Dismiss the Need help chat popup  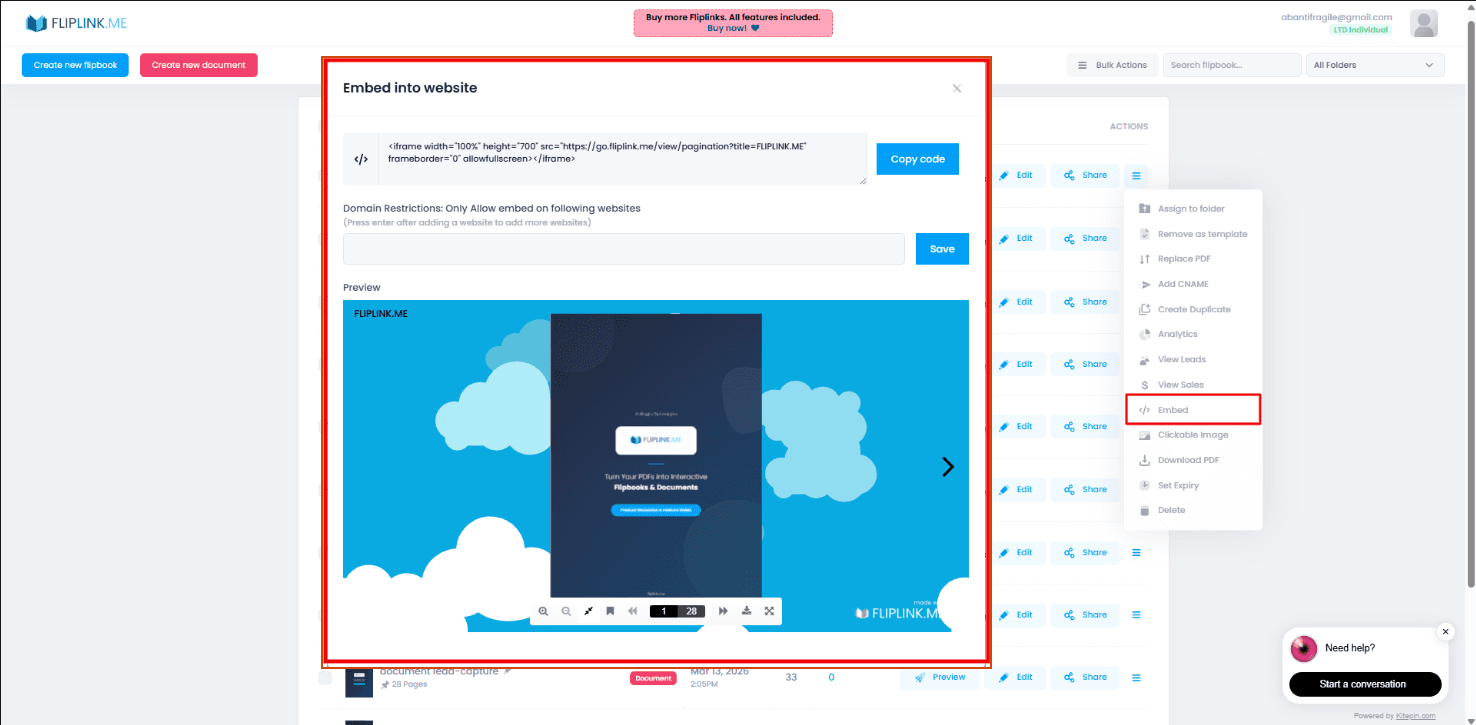click(x=1445, y=632)
